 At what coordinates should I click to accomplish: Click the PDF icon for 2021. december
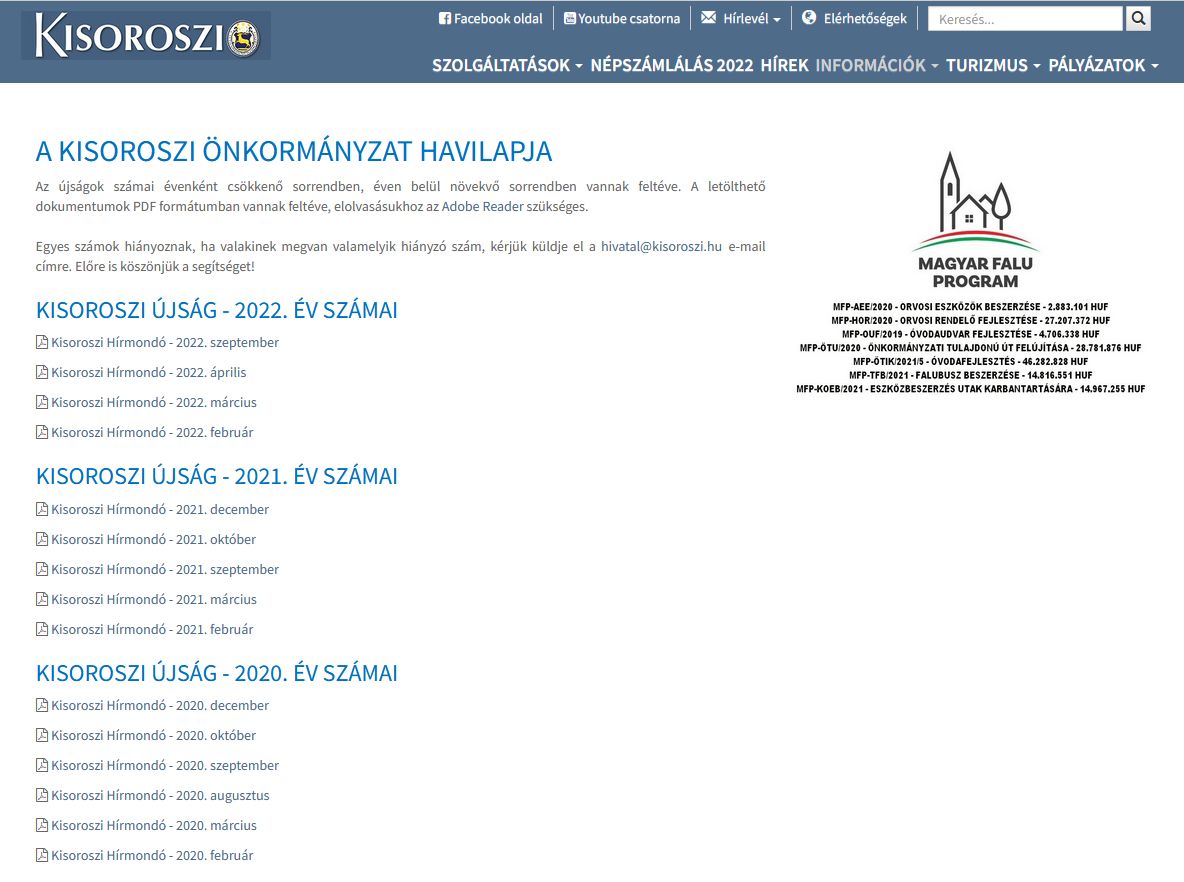42,509
